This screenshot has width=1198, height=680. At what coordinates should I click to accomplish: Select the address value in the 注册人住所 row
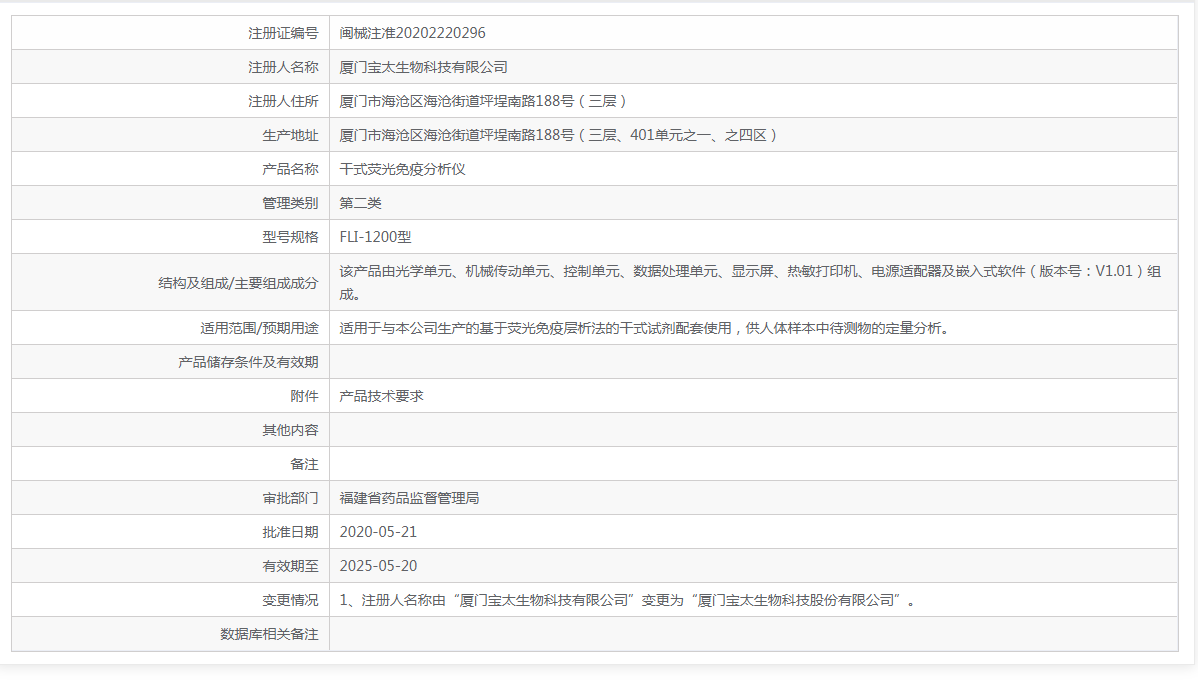483,101
